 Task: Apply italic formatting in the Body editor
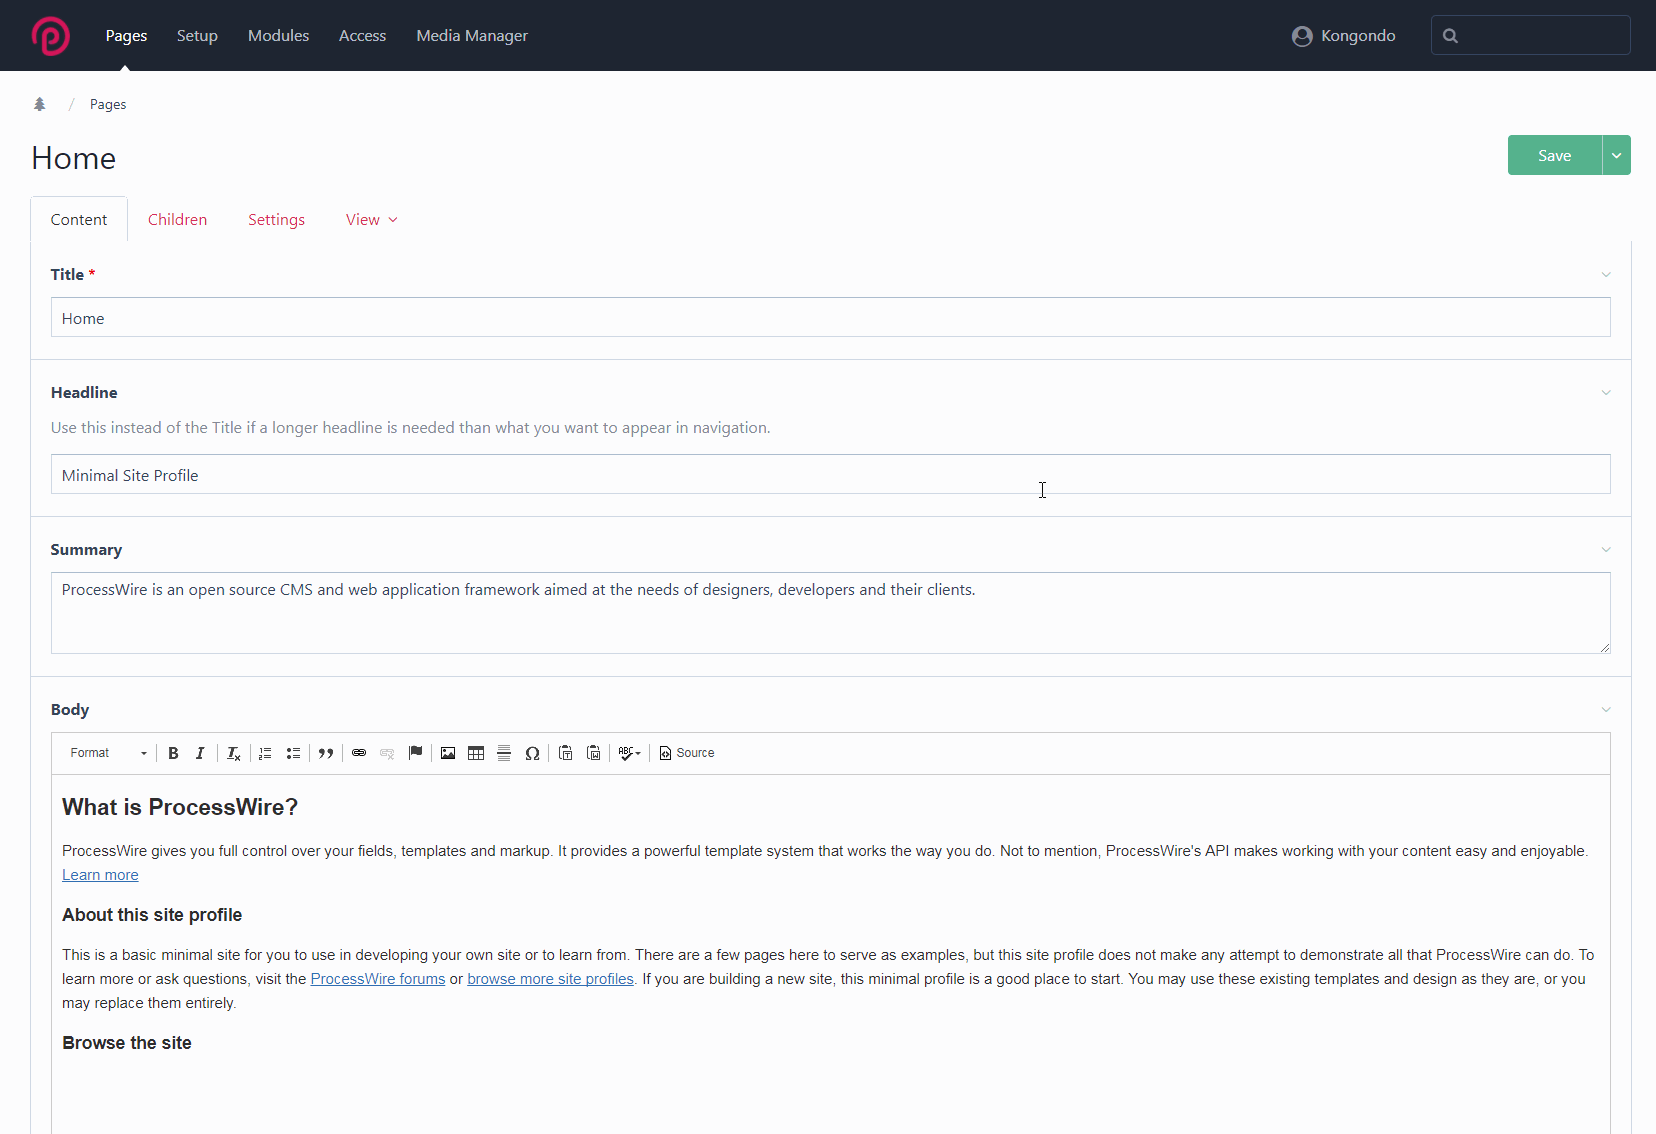(200, 753)
